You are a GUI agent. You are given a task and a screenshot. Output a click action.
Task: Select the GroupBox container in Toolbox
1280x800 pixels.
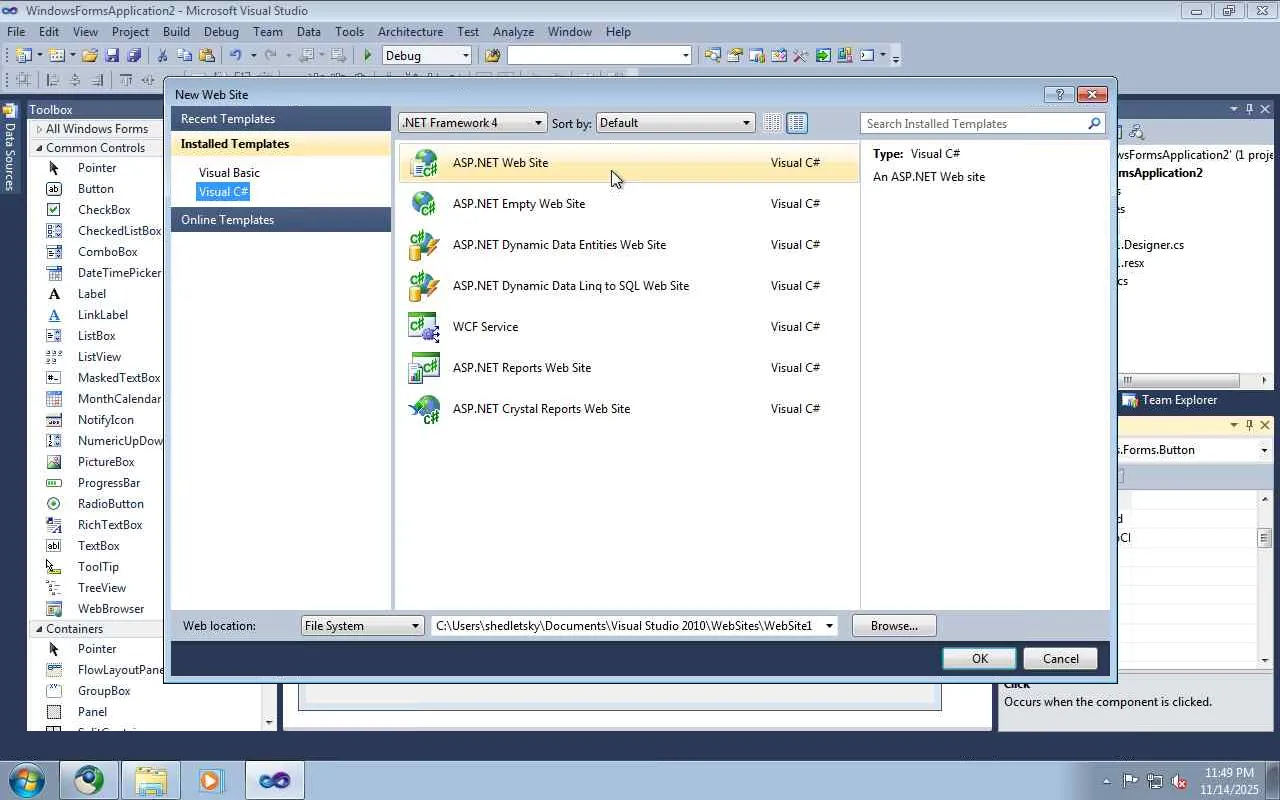104,691
